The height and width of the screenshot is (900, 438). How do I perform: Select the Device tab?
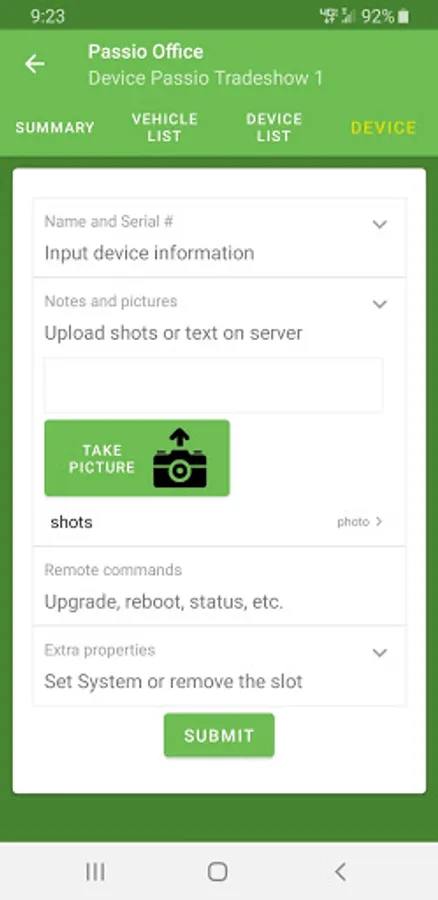point(383,127)
